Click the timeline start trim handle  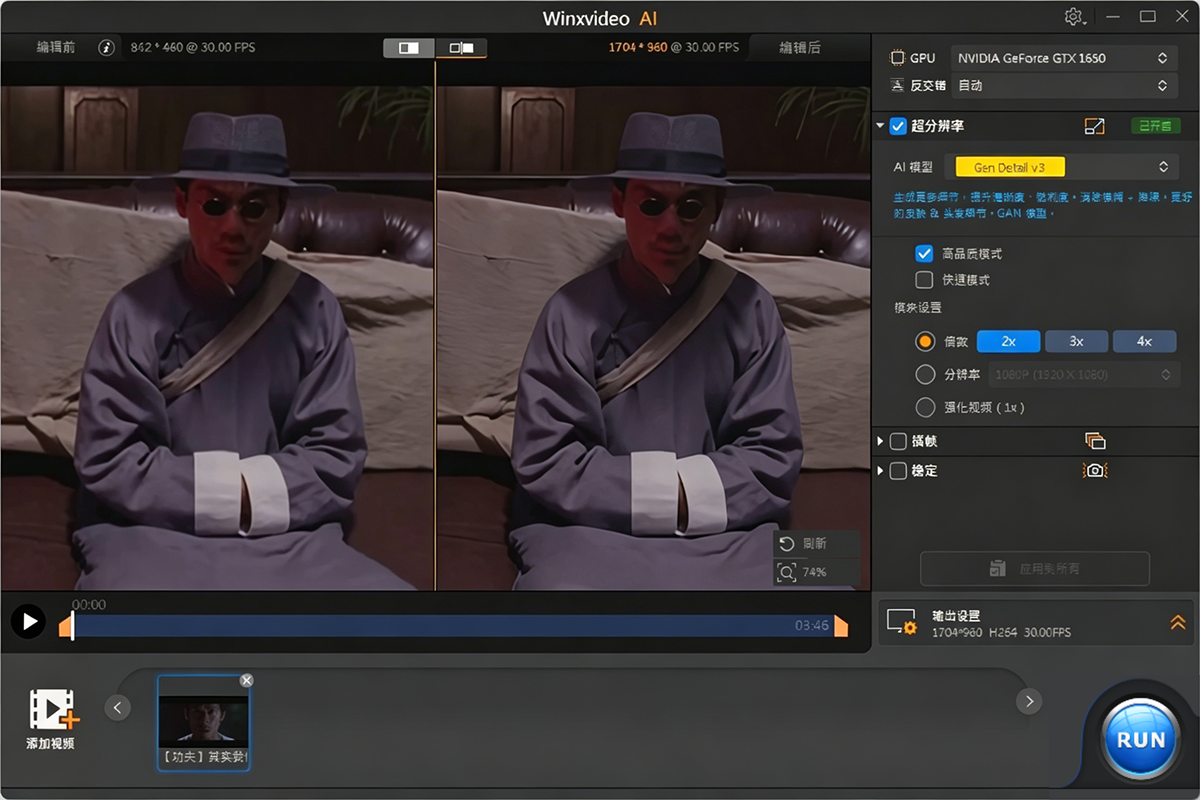click(x=66, y=626)
